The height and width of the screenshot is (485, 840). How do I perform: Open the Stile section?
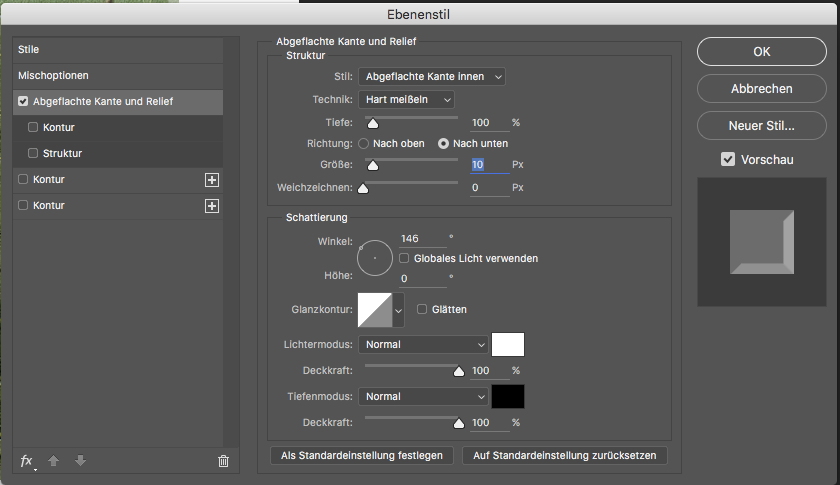[x=118, y=50]
